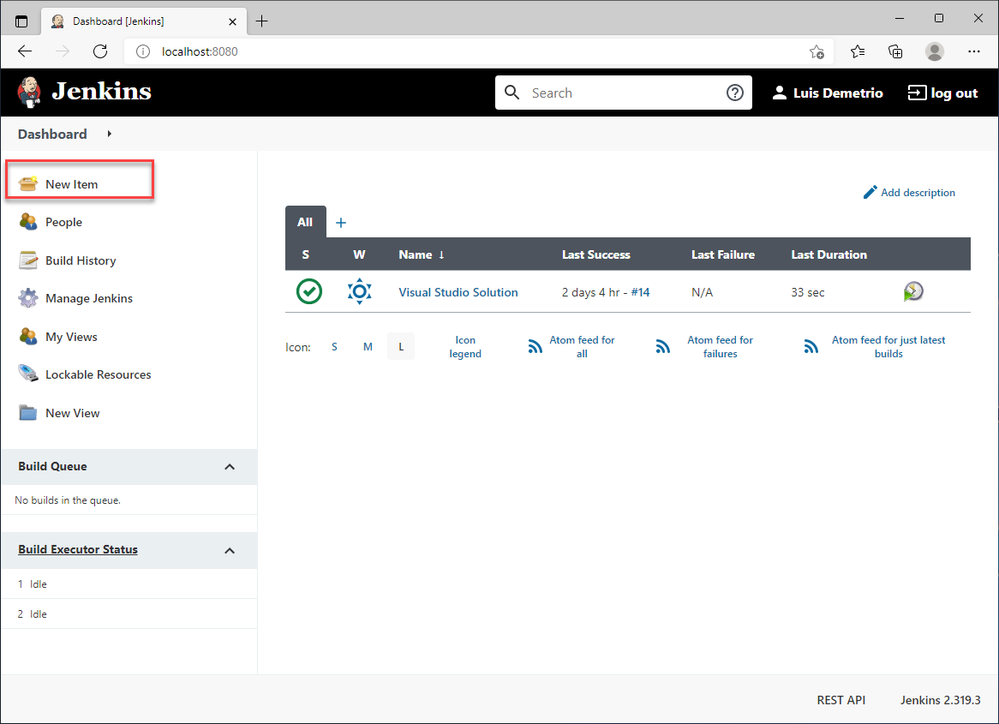The width and height of the screenshot is (999, 724).
Task: Click the 'No builds in the queue.' text
Action: [68, 500]
